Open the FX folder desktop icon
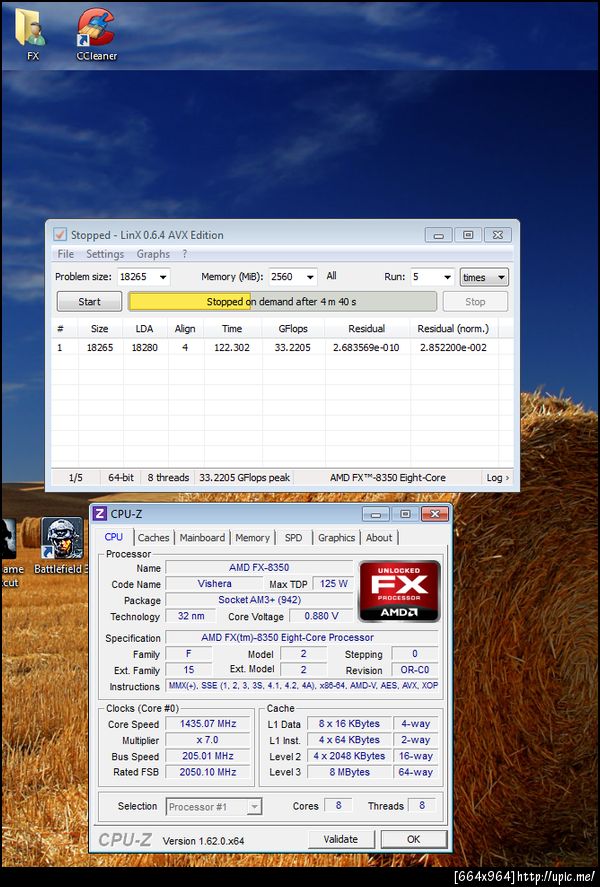 (31, 33)
